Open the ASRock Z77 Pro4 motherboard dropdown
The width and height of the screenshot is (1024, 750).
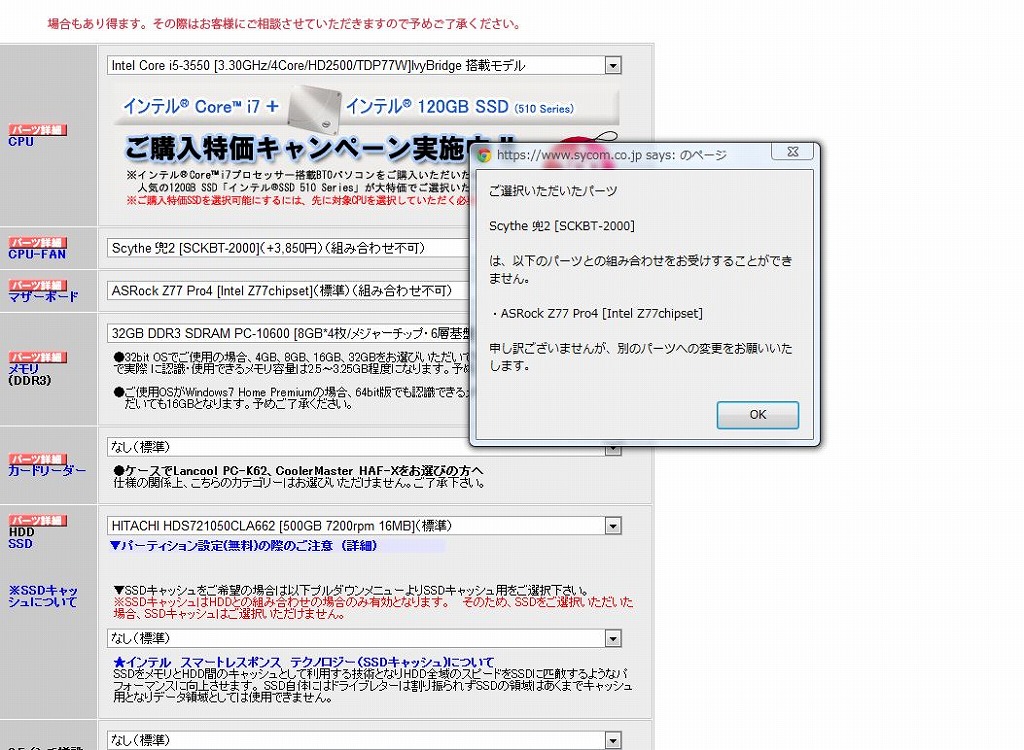(288, 291)
